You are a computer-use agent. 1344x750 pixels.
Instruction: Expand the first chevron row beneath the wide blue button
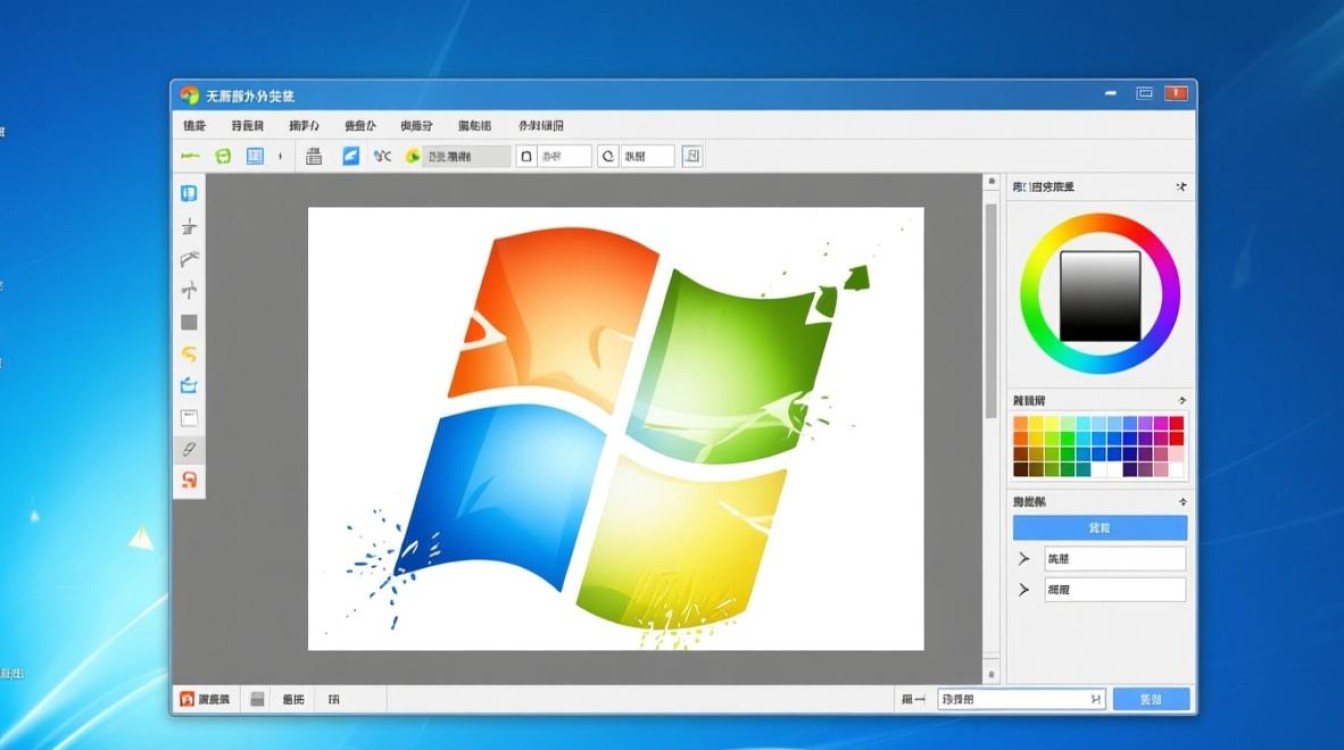(x=1023, y=558)
